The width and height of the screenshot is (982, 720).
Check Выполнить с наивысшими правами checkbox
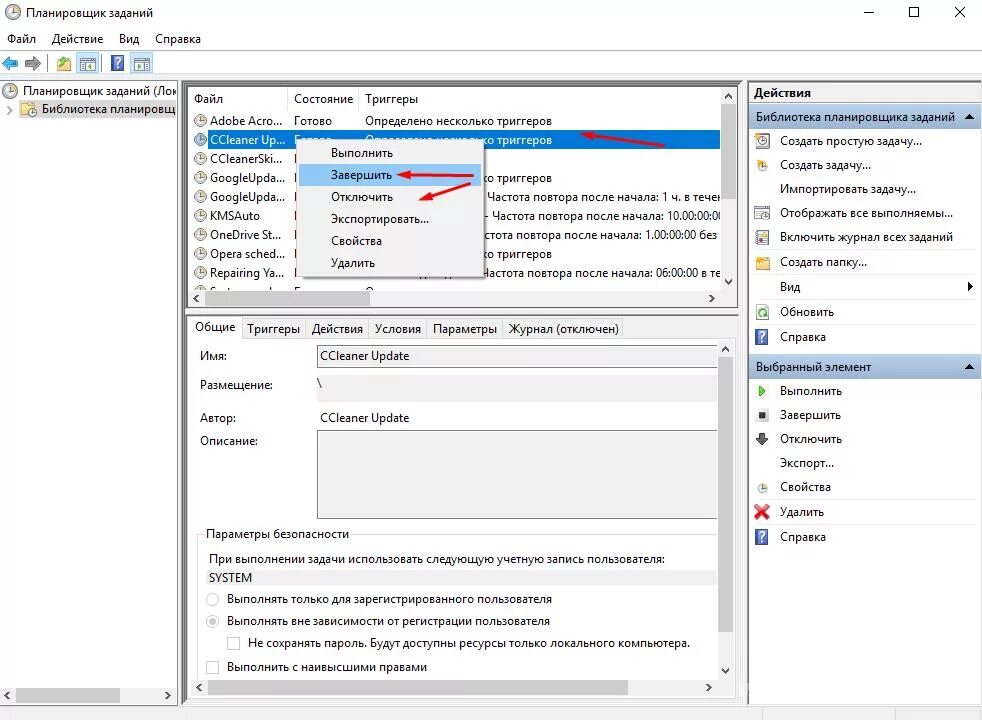pos(212,667)
